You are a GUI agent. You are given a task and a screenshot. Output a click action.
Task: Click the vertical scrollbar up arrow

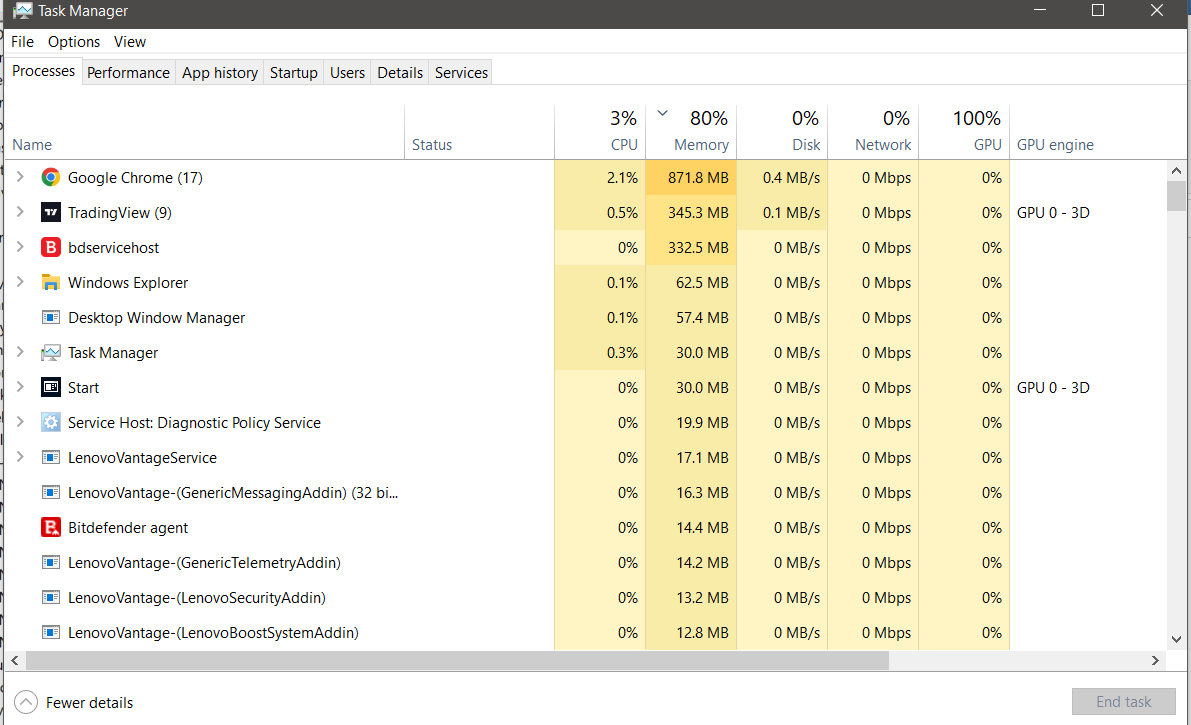pos(1176,171)
